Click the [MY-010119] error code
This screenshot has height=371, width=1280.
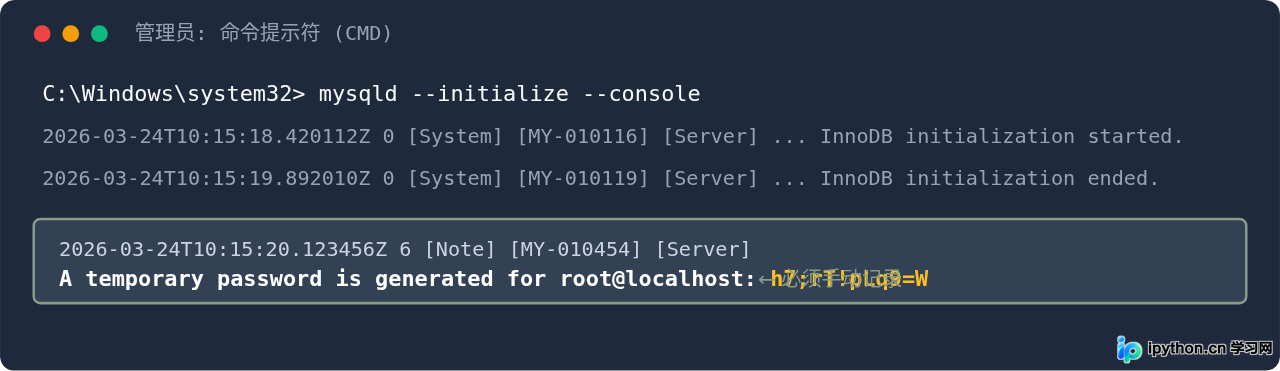[583, 178]
